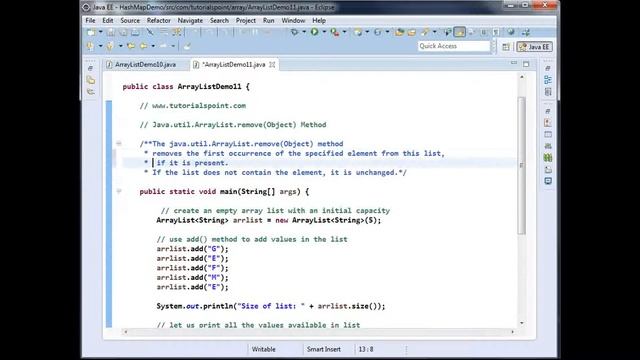Image resolution: width=640 pixels, height=360 pixels.
Task: Click the Search flashlight icon
Action: tap(425, 32)
